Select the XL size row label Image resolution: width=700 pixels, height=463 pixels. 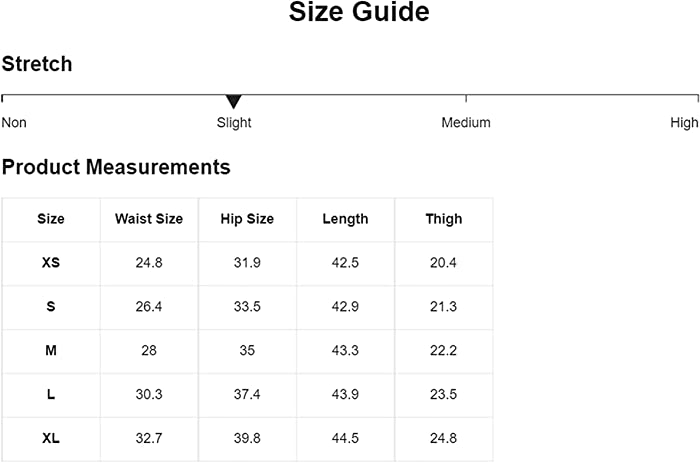(51, 438)
